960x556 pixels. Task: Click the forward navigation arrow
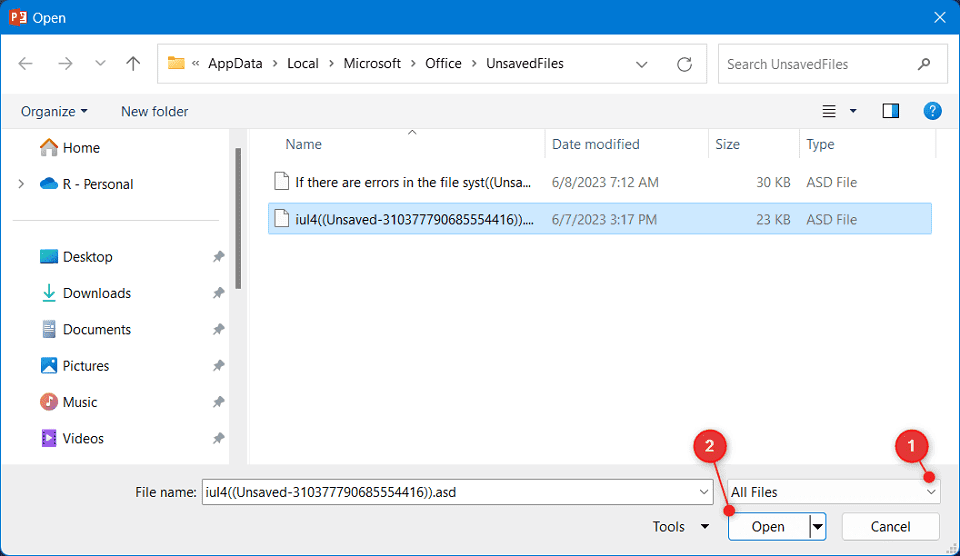[x=65, y=64]
